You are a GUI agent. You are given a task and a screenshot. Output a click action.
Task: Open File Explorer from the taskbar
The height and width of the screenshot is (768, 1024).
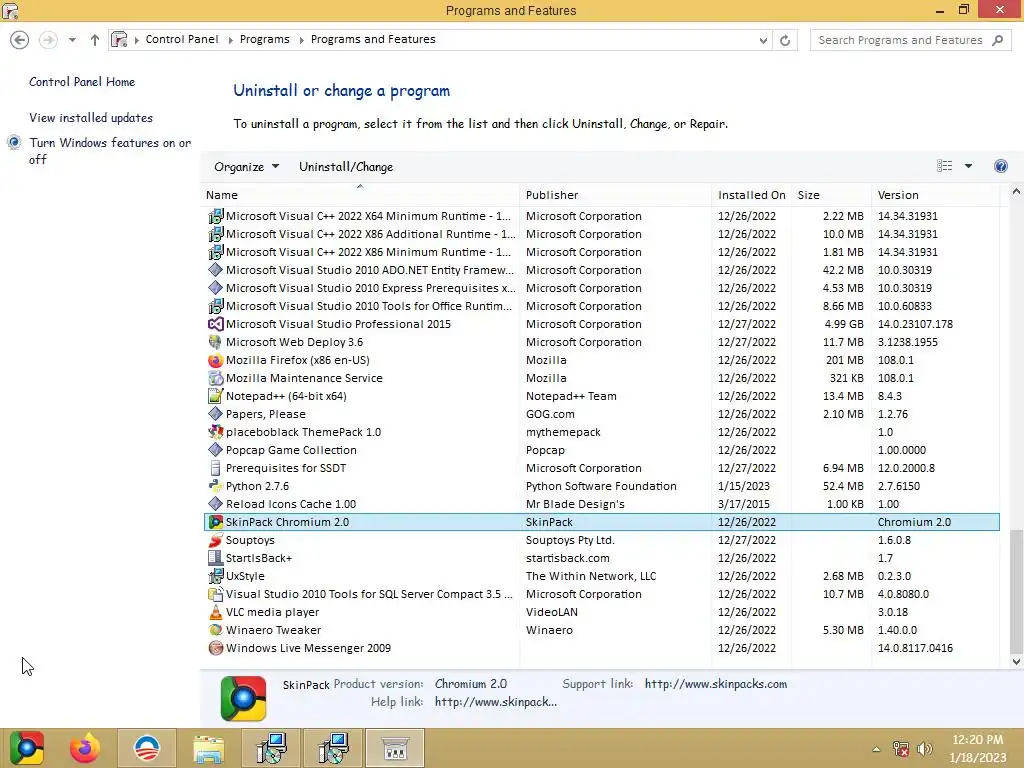tap(208, 748)
